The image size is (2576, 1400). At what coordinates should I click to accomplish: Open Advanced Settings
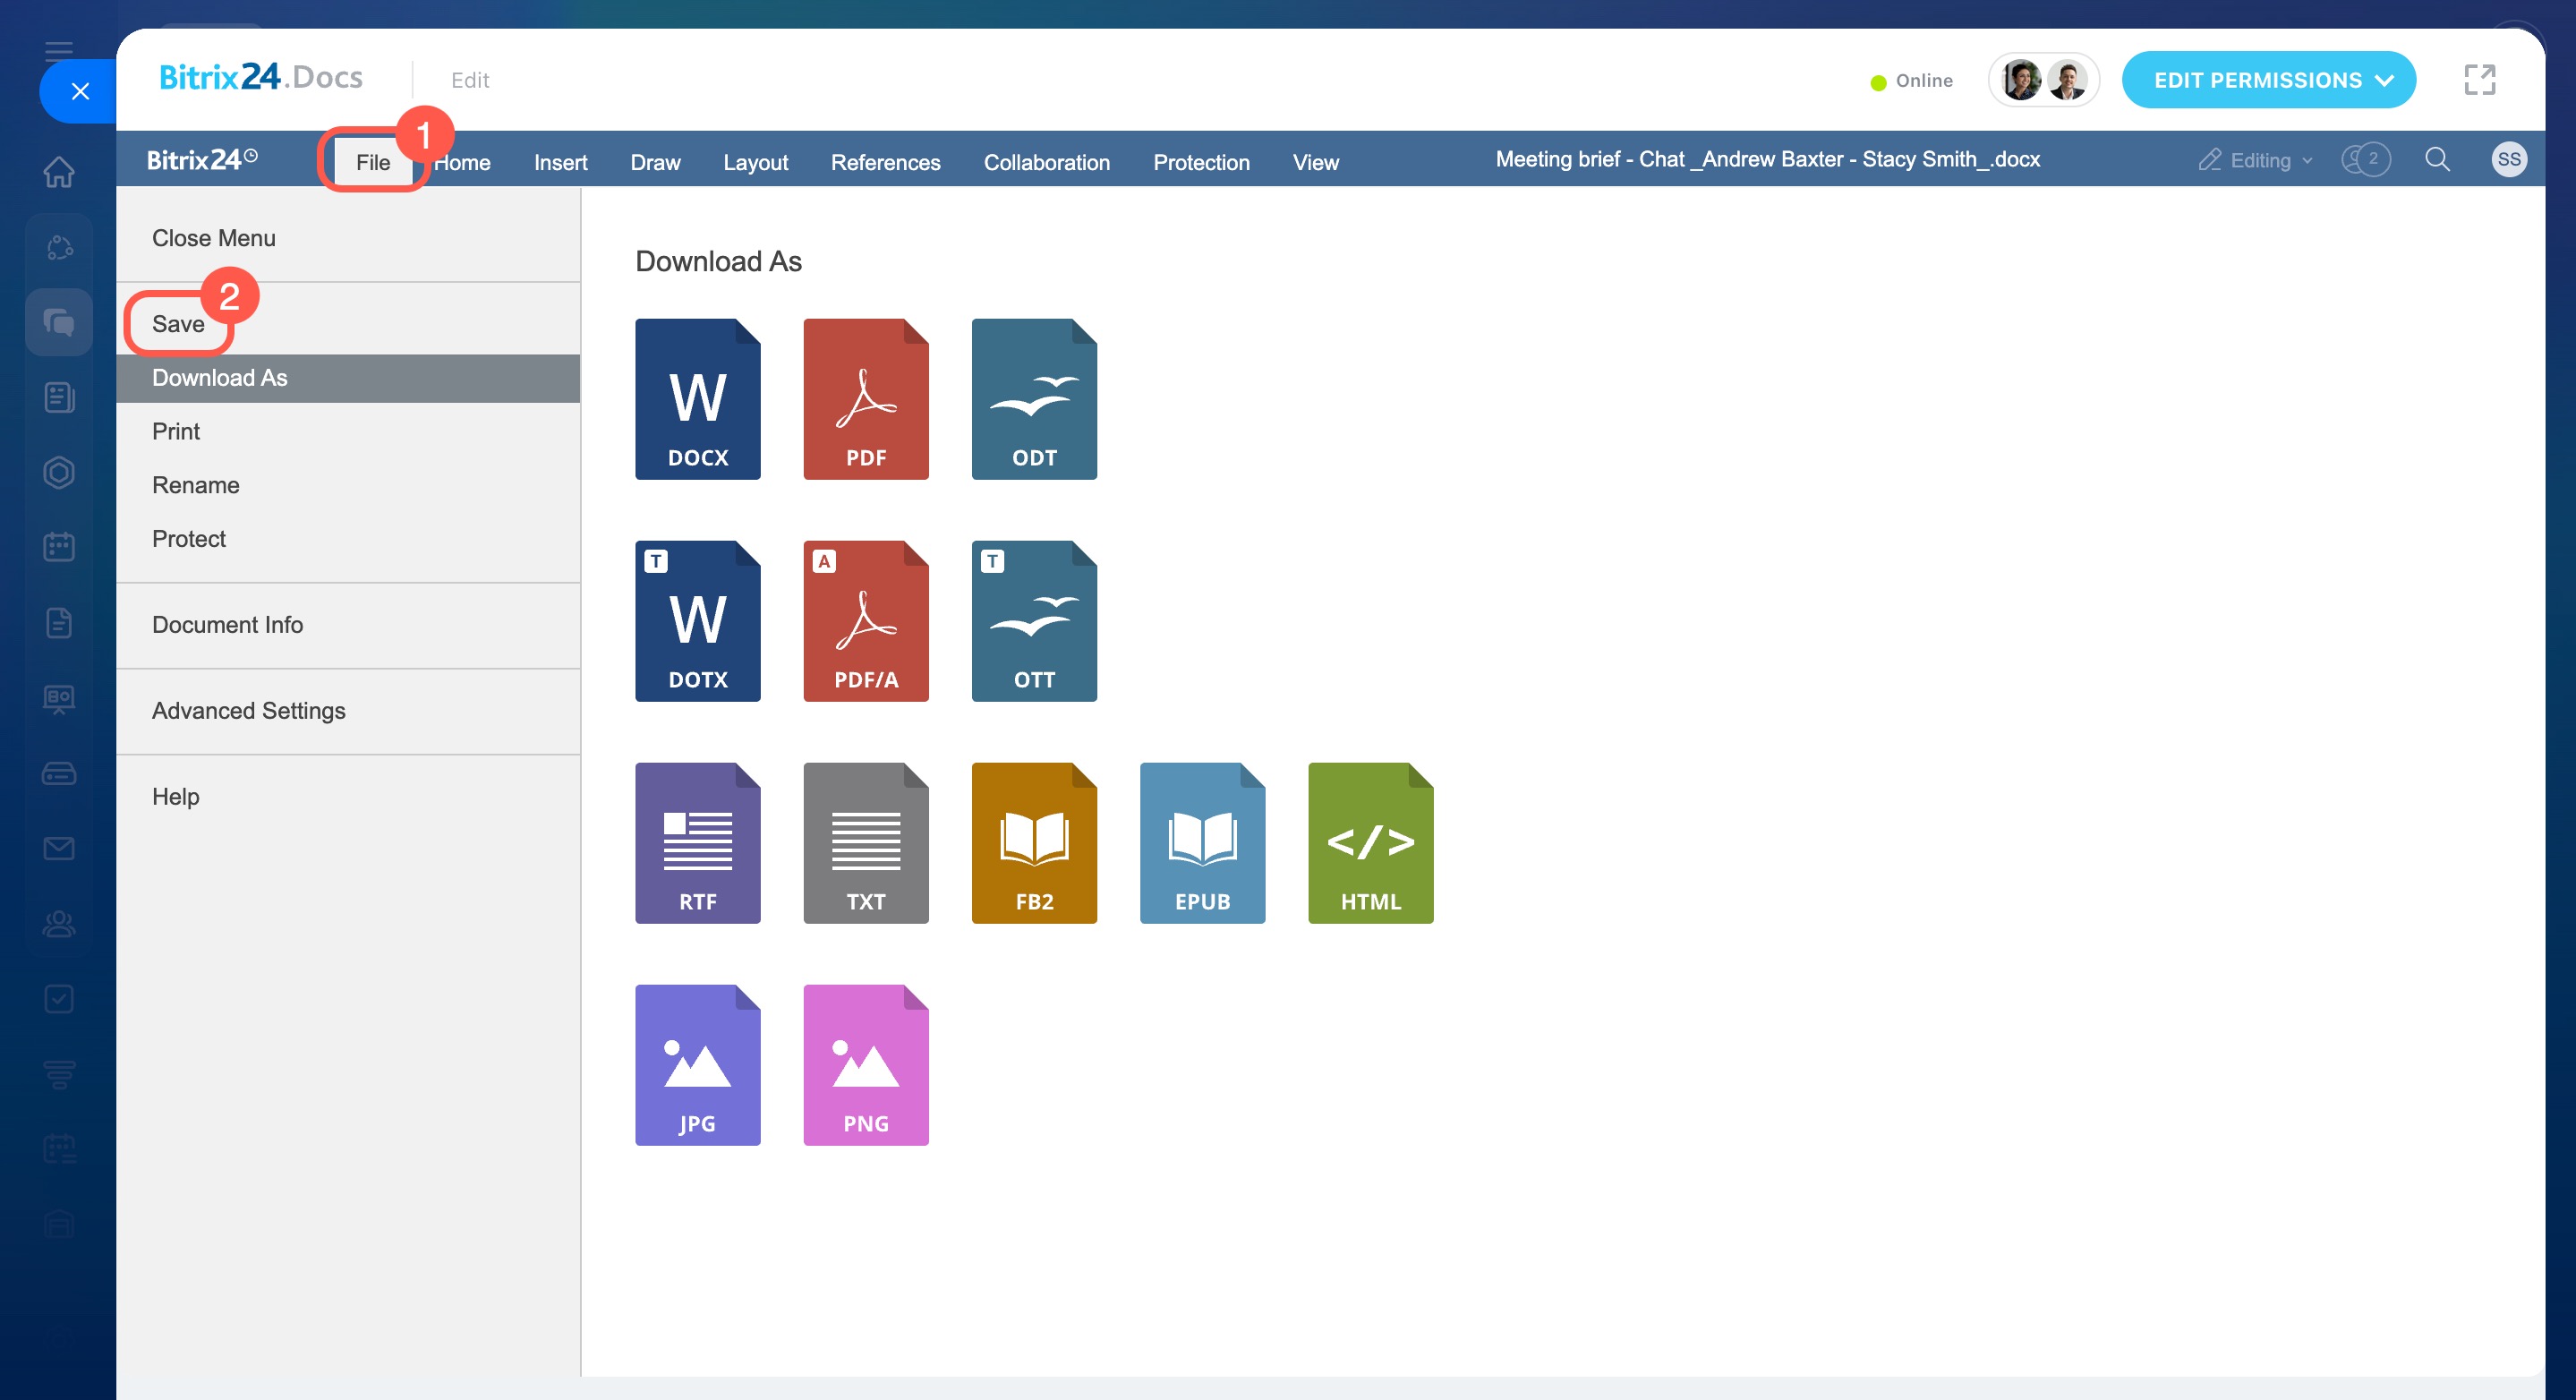(348, 710)
